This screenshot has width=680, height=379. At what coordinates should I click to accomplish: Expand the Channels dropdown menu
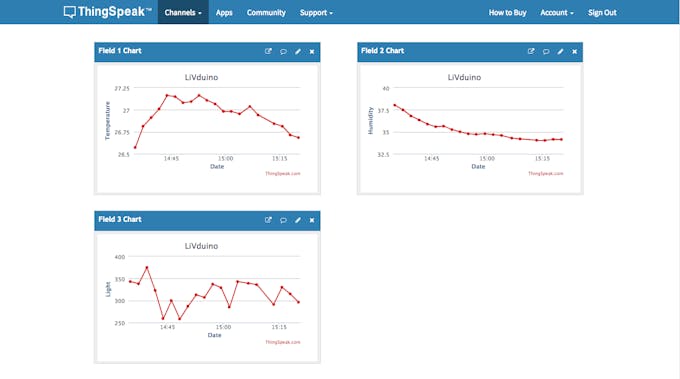point(183,13)
